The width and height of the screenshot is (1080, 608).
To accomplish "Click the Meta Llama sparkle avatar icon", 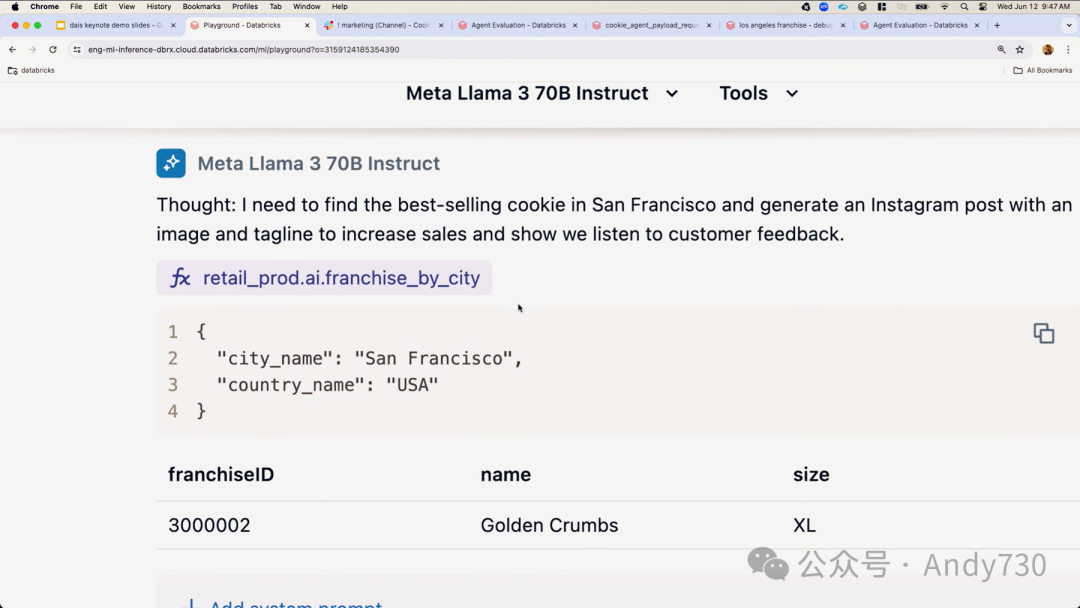I will 171,163.
